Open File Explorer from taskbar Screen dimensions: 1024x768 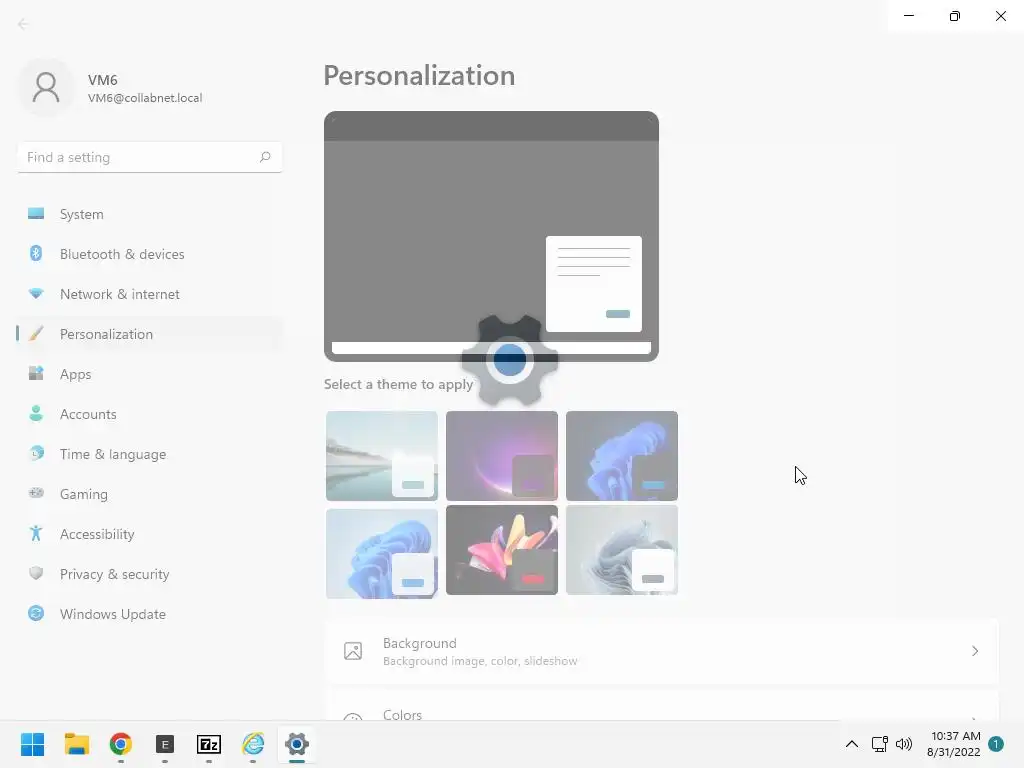click(x=76, y=744)
